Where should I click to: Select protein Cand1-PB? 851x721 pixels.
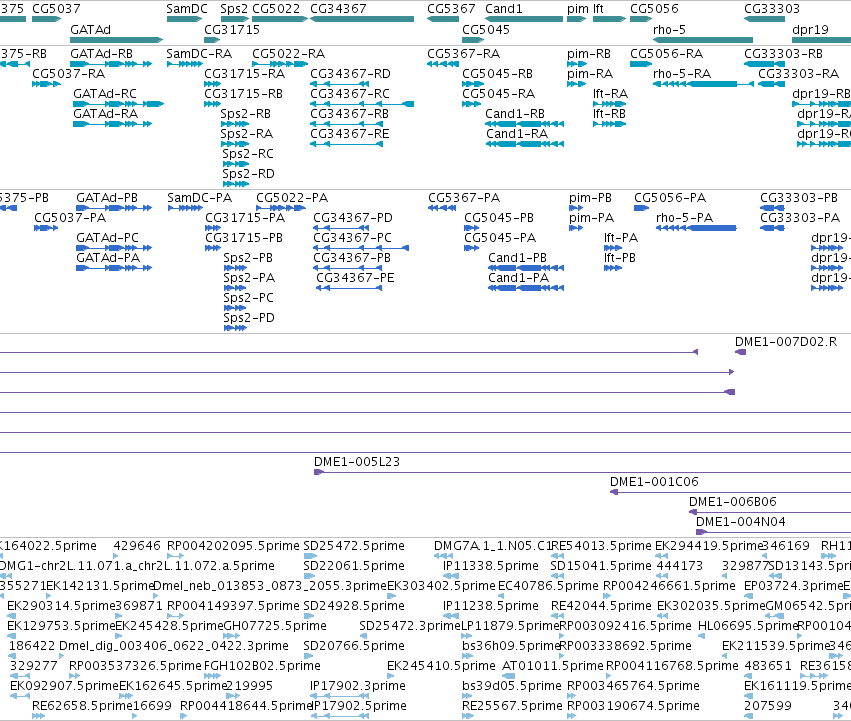(526, 268)
